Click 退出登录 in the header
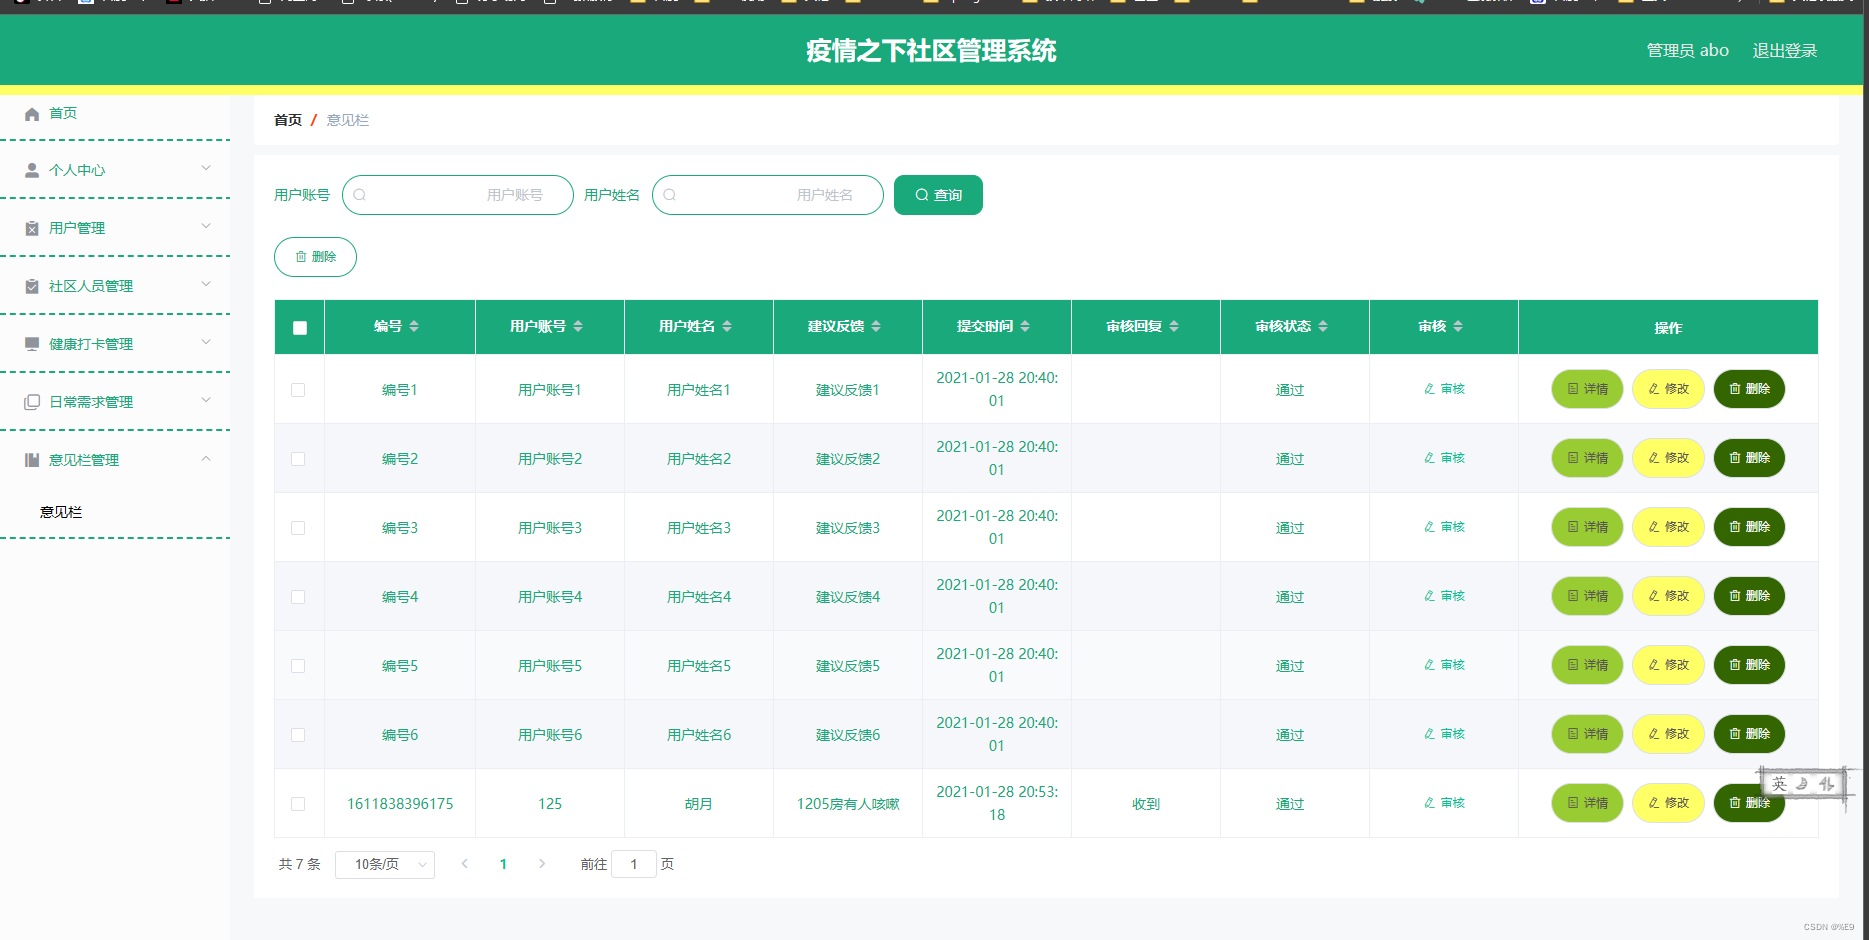Screen dimensions: 1869x940 point(1785,51)
